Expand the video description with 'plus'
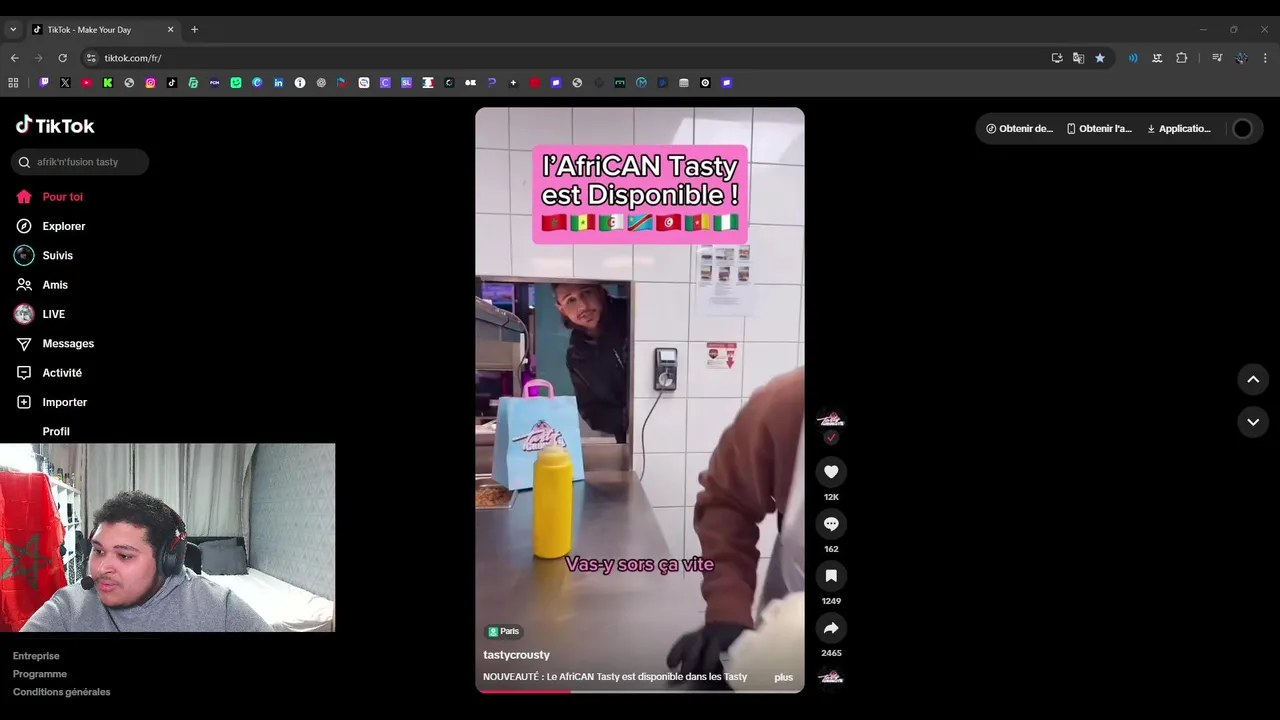This screenshot has width=1280, height=720. point(783,677)
